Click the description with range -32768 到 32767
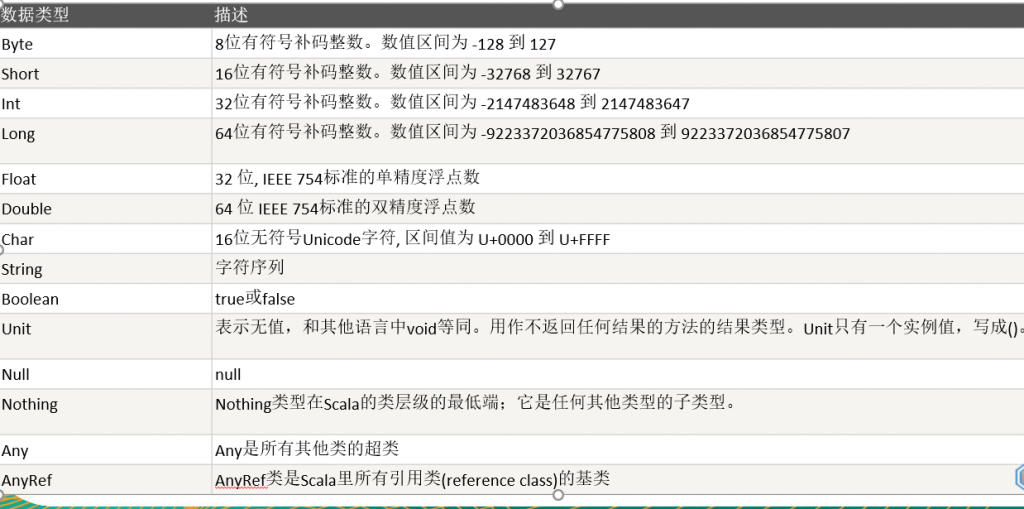 click(x=618, y=74)
